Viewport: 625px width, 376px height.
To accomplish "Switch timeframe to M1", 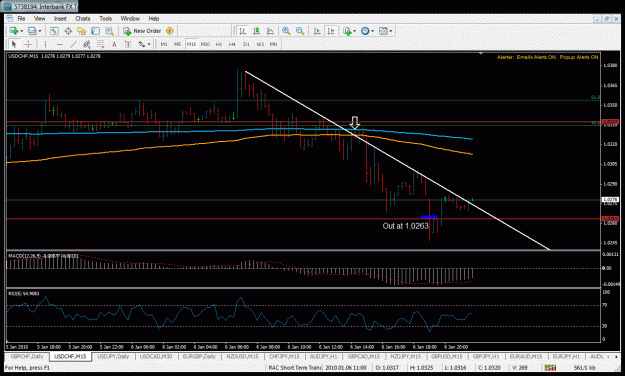I will click(164, 44).
